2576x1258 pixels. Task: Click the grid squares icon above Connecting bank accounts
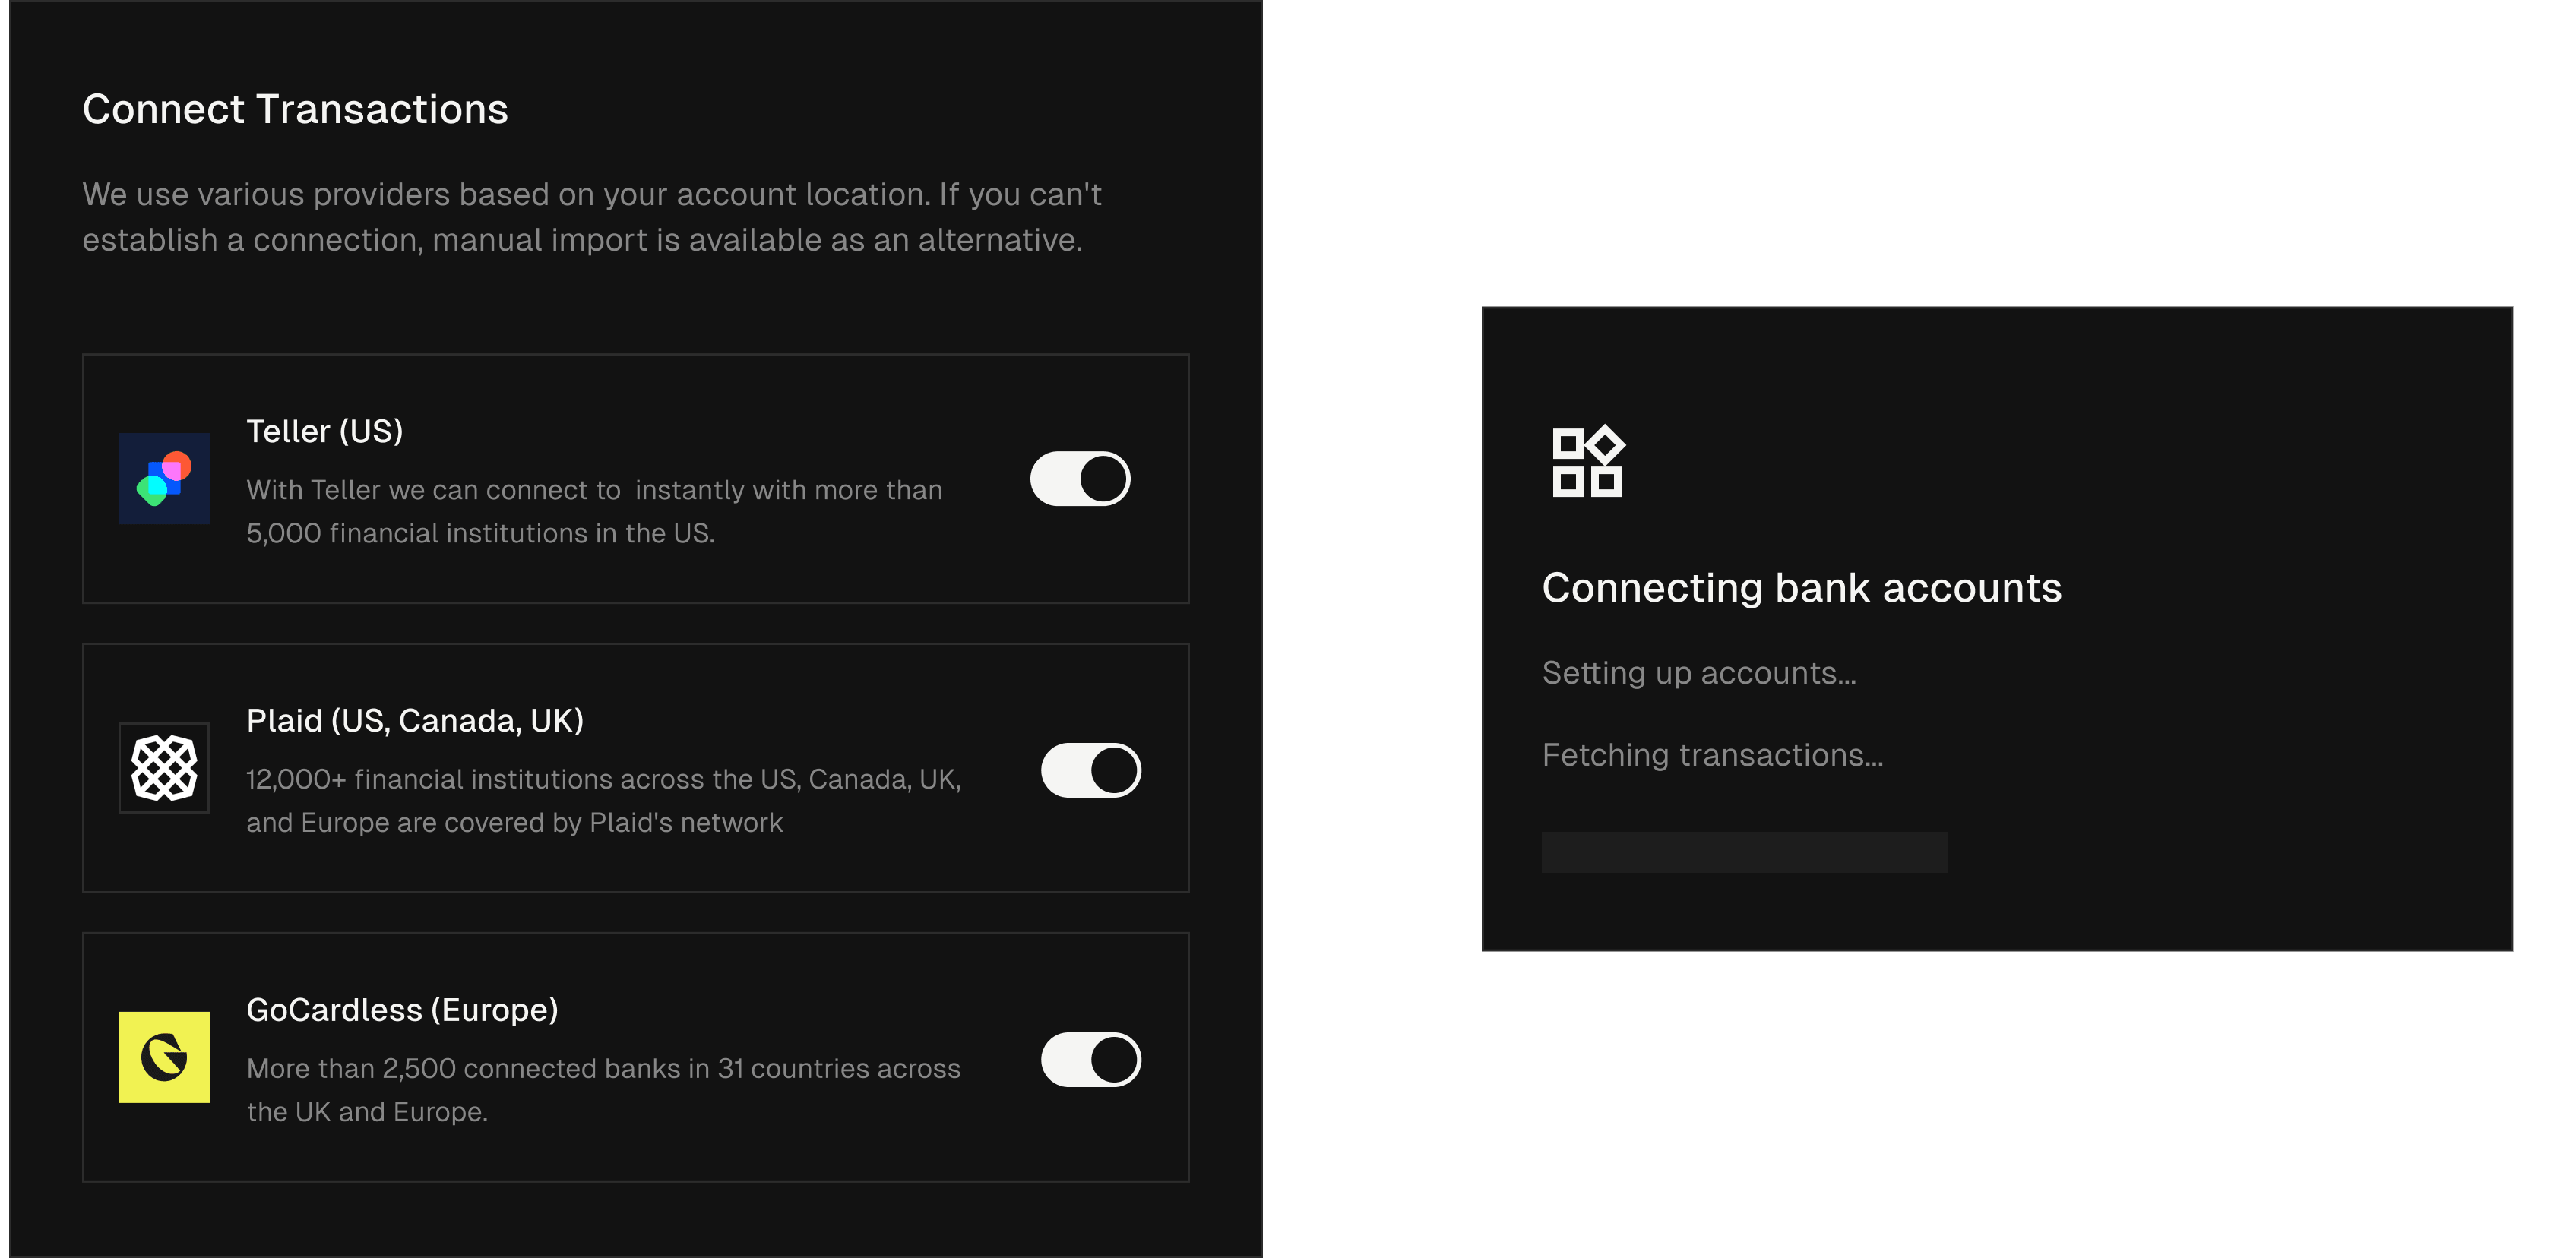pos(1587,462)
